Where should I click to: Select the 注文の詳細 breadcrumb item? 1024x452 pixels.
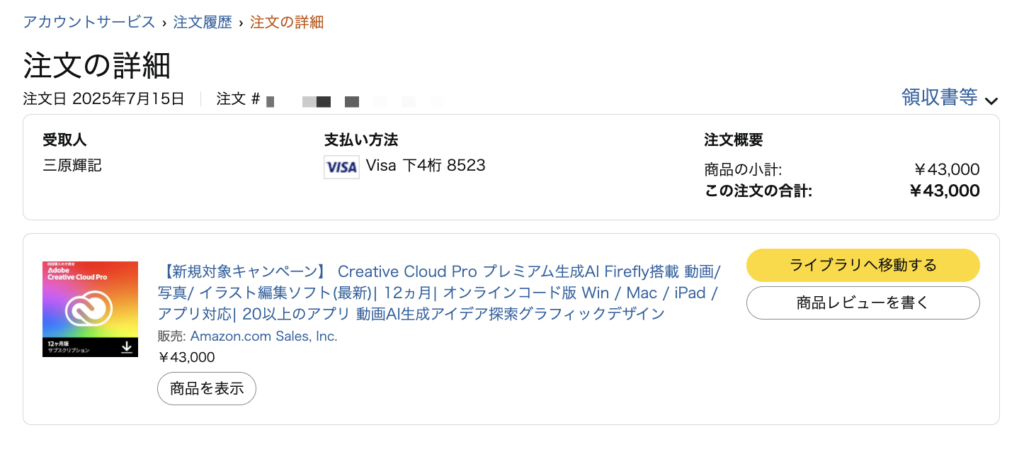(x=287, y=23)
